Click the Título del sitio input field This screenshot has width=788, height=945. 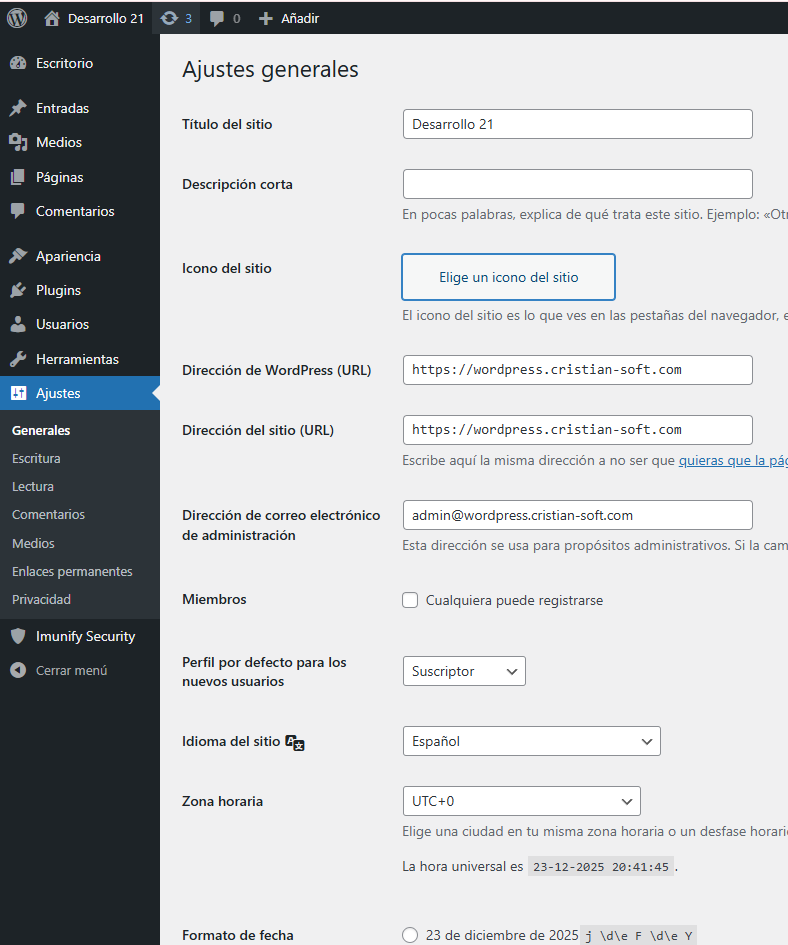point(577,124)
